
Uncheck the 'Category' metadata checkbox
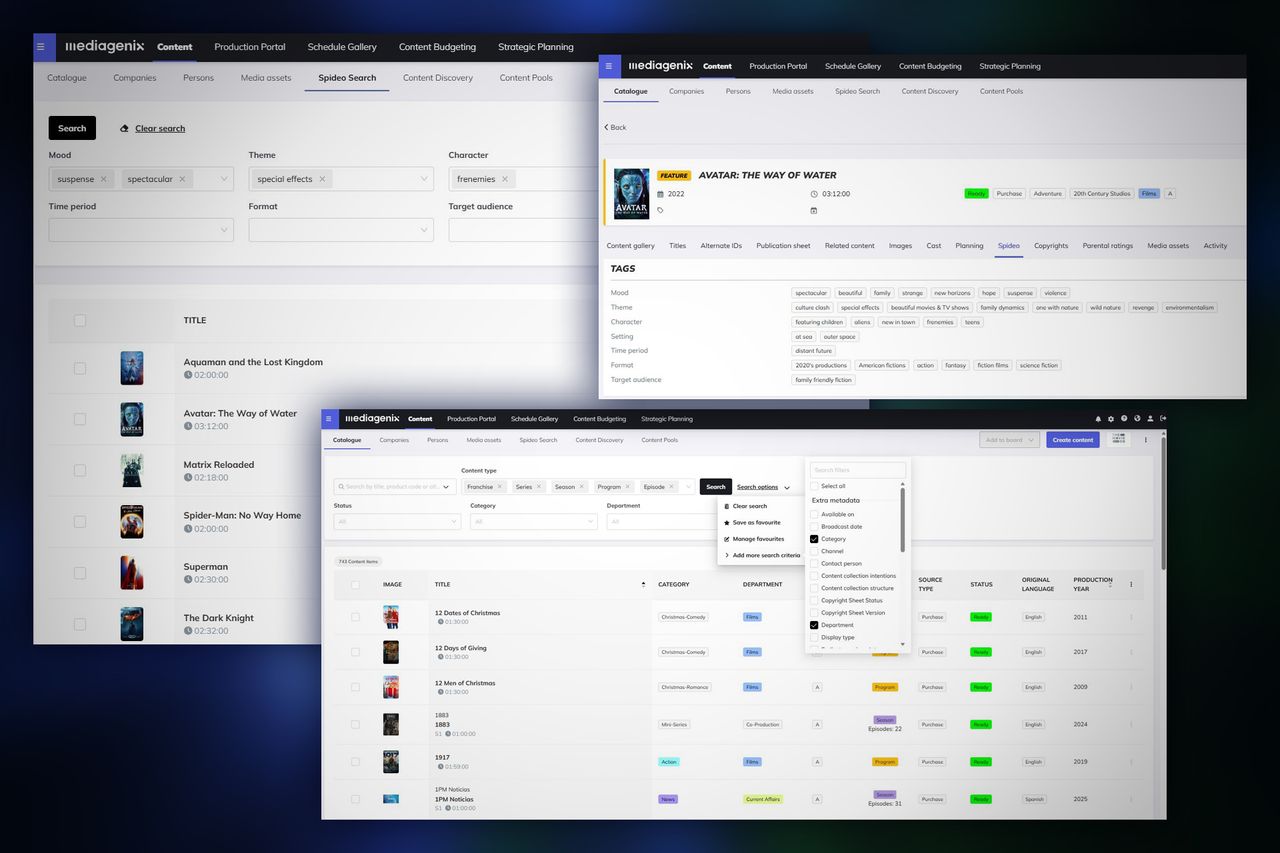(x=814, y=539)
